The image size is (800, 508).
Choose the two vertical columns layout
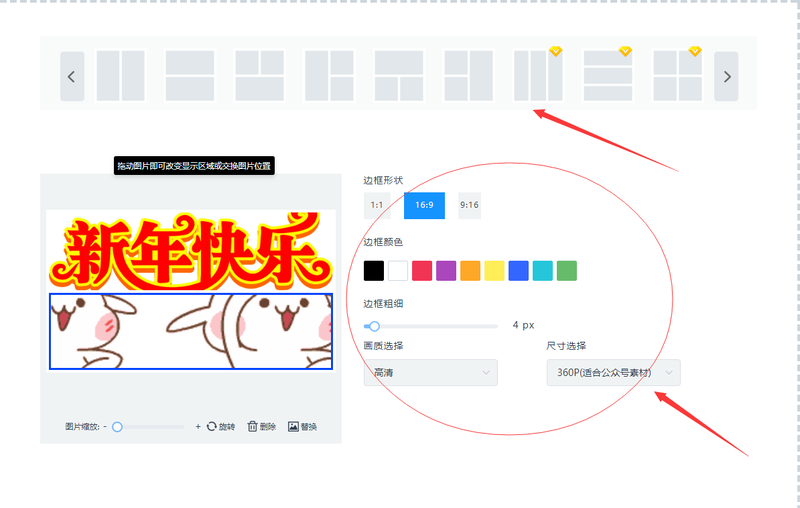tap(120, 75)
